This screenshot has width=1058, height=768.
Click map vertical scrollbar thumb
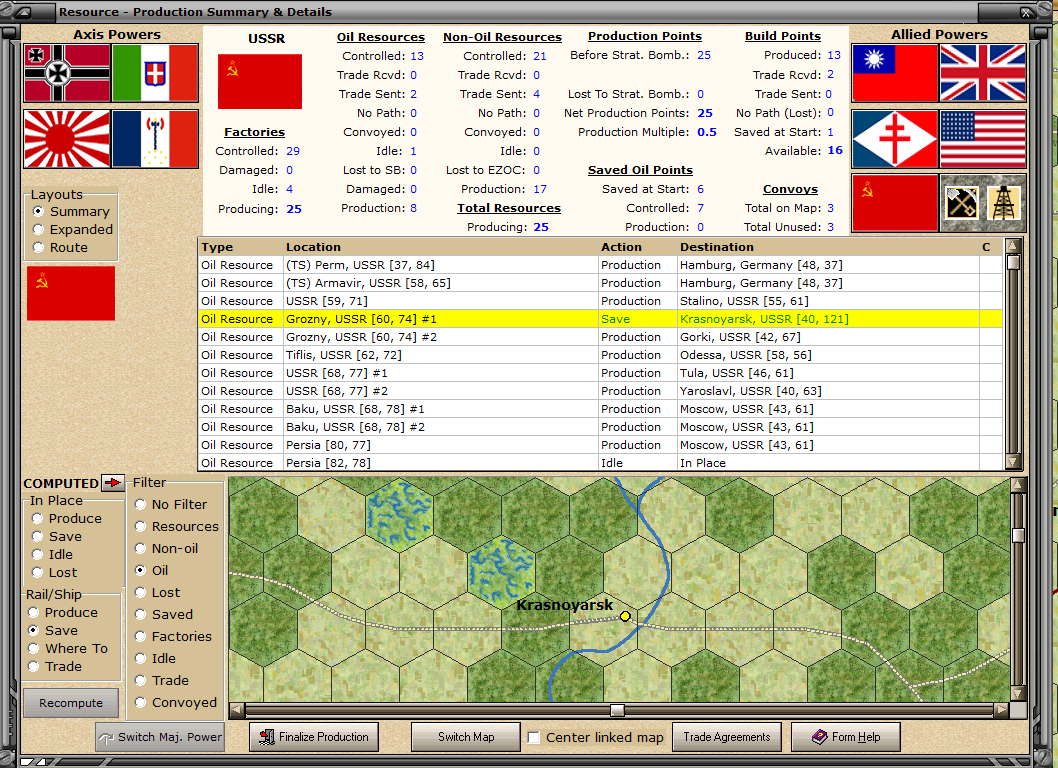click(x=1018, y=535)
